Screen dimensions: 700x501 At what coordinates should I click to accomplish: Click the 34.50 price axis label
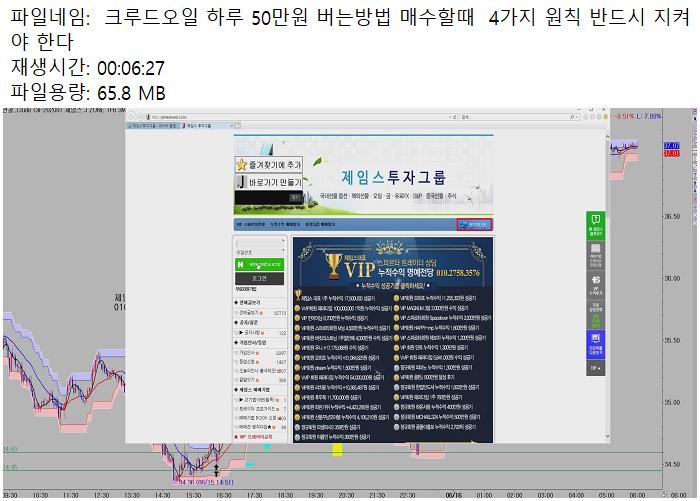click(672, 465)
